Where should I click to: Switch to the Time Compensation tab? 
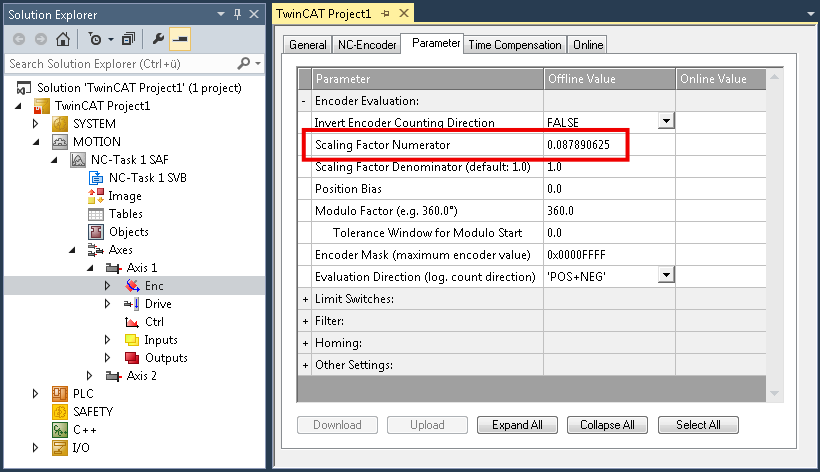coord(515,45)
